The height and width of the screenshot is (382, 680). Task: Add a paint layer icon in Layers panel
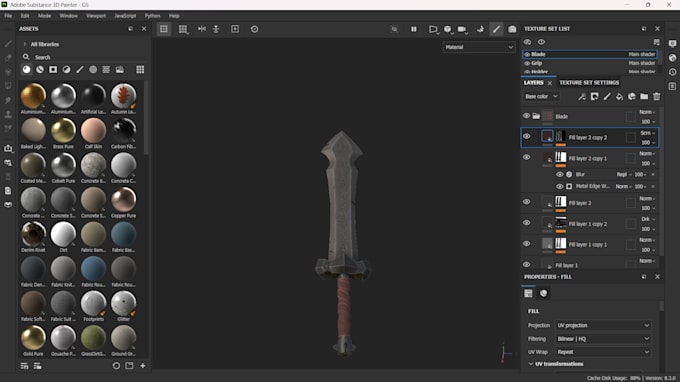pyautogui.click(x=607, y=96)
